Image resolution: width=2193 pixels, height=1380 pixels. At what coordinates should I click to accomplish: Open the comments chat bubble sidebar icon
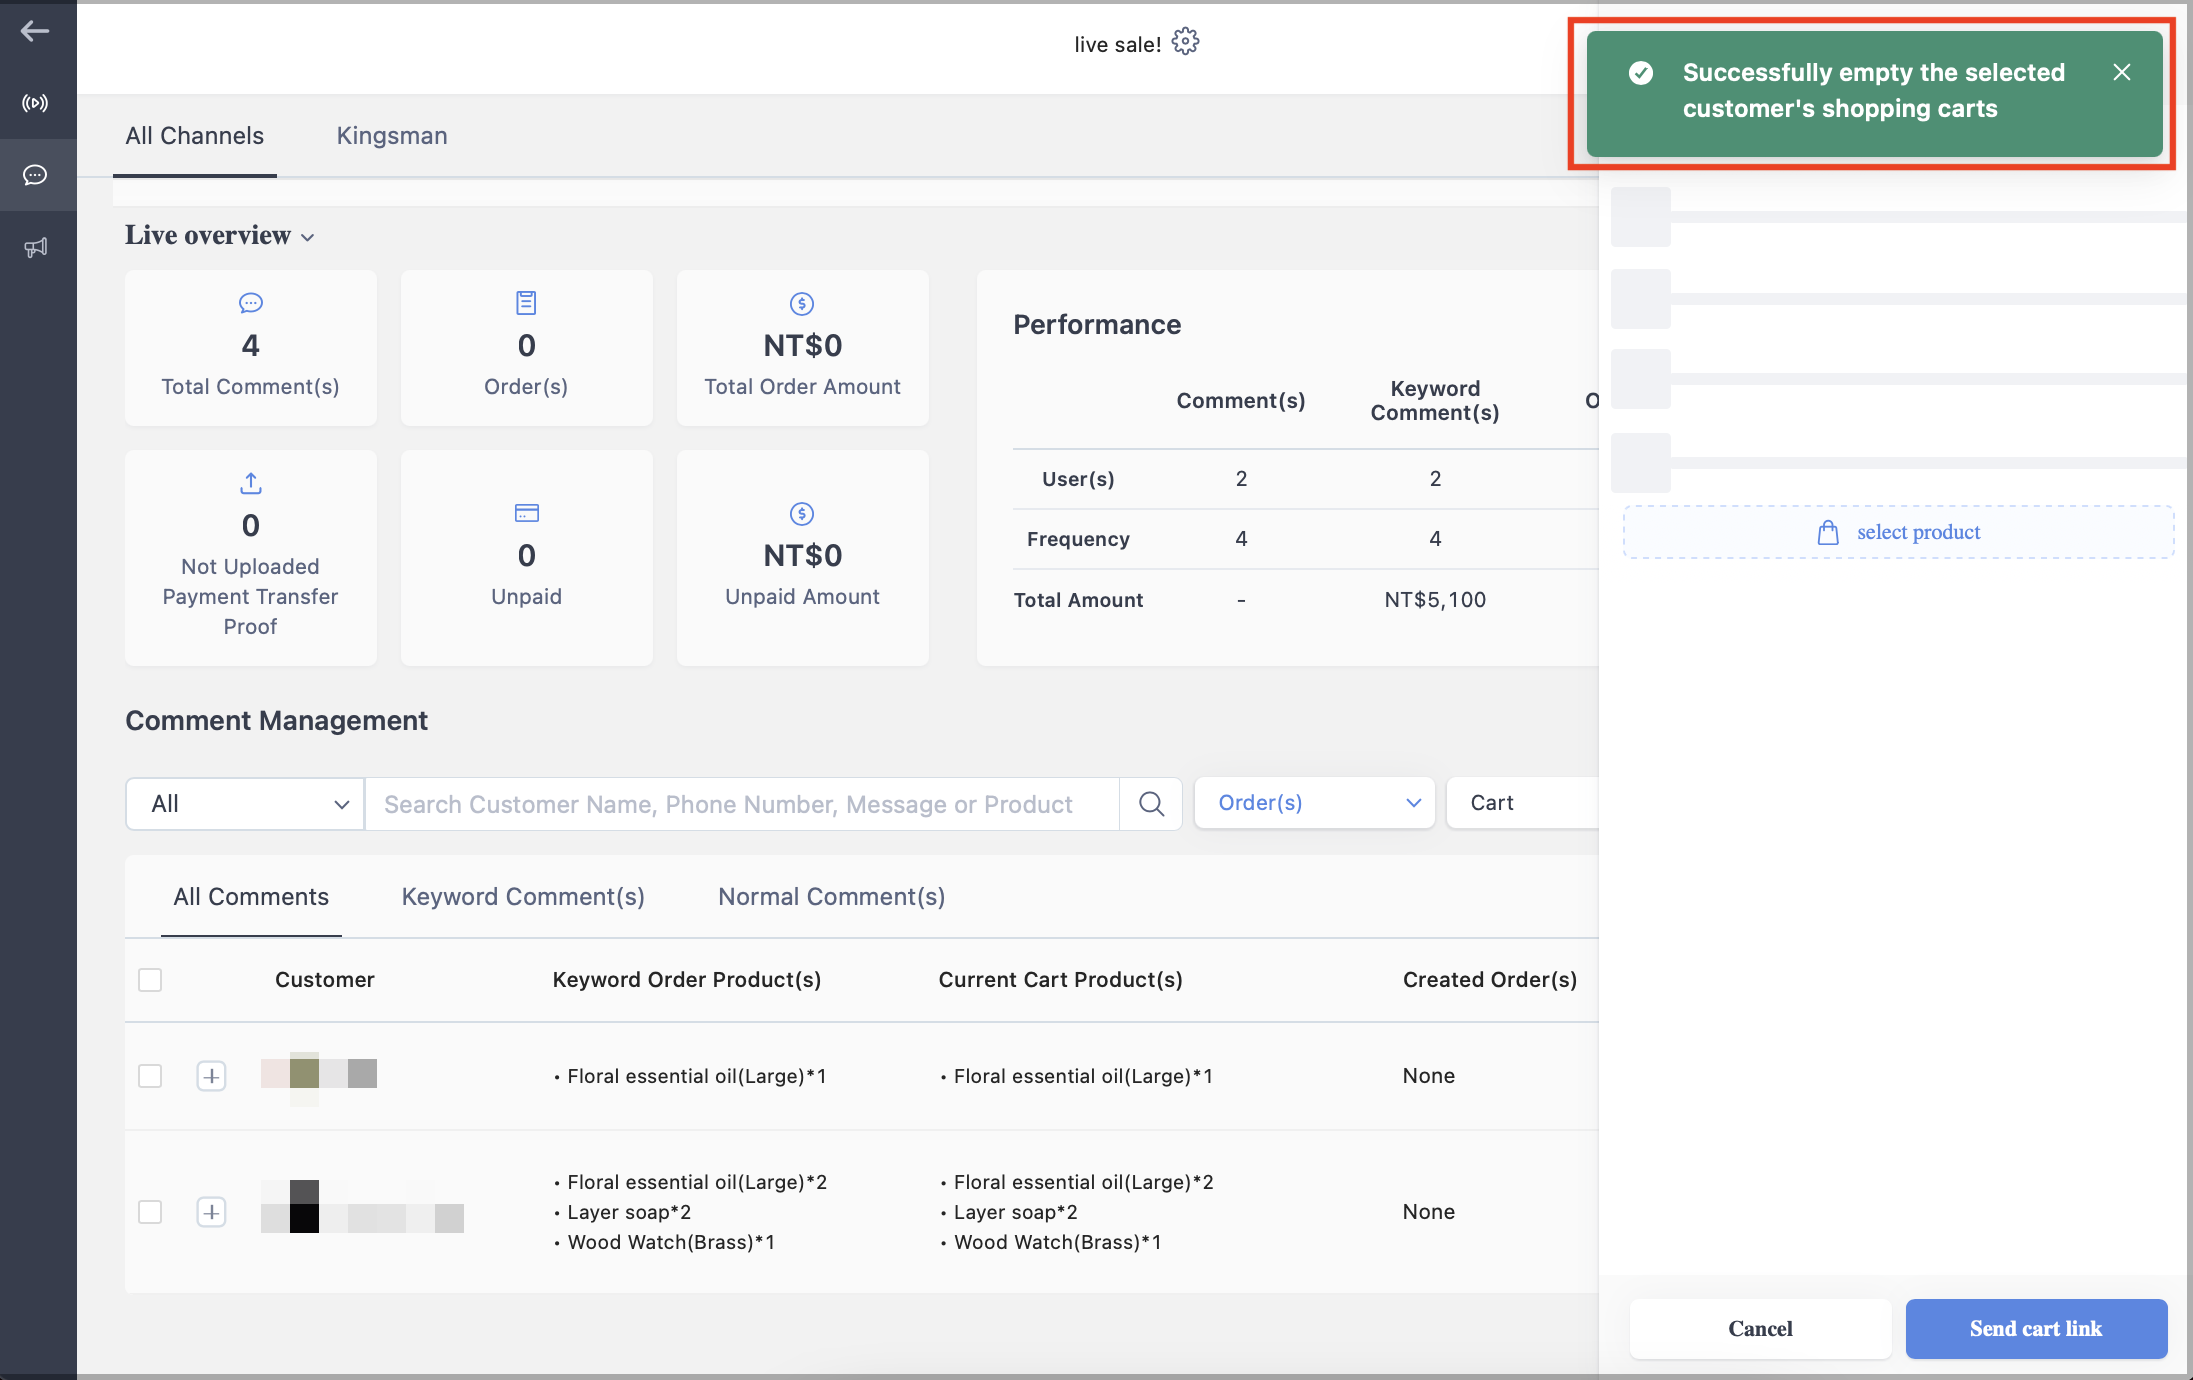tap(35, 175)
